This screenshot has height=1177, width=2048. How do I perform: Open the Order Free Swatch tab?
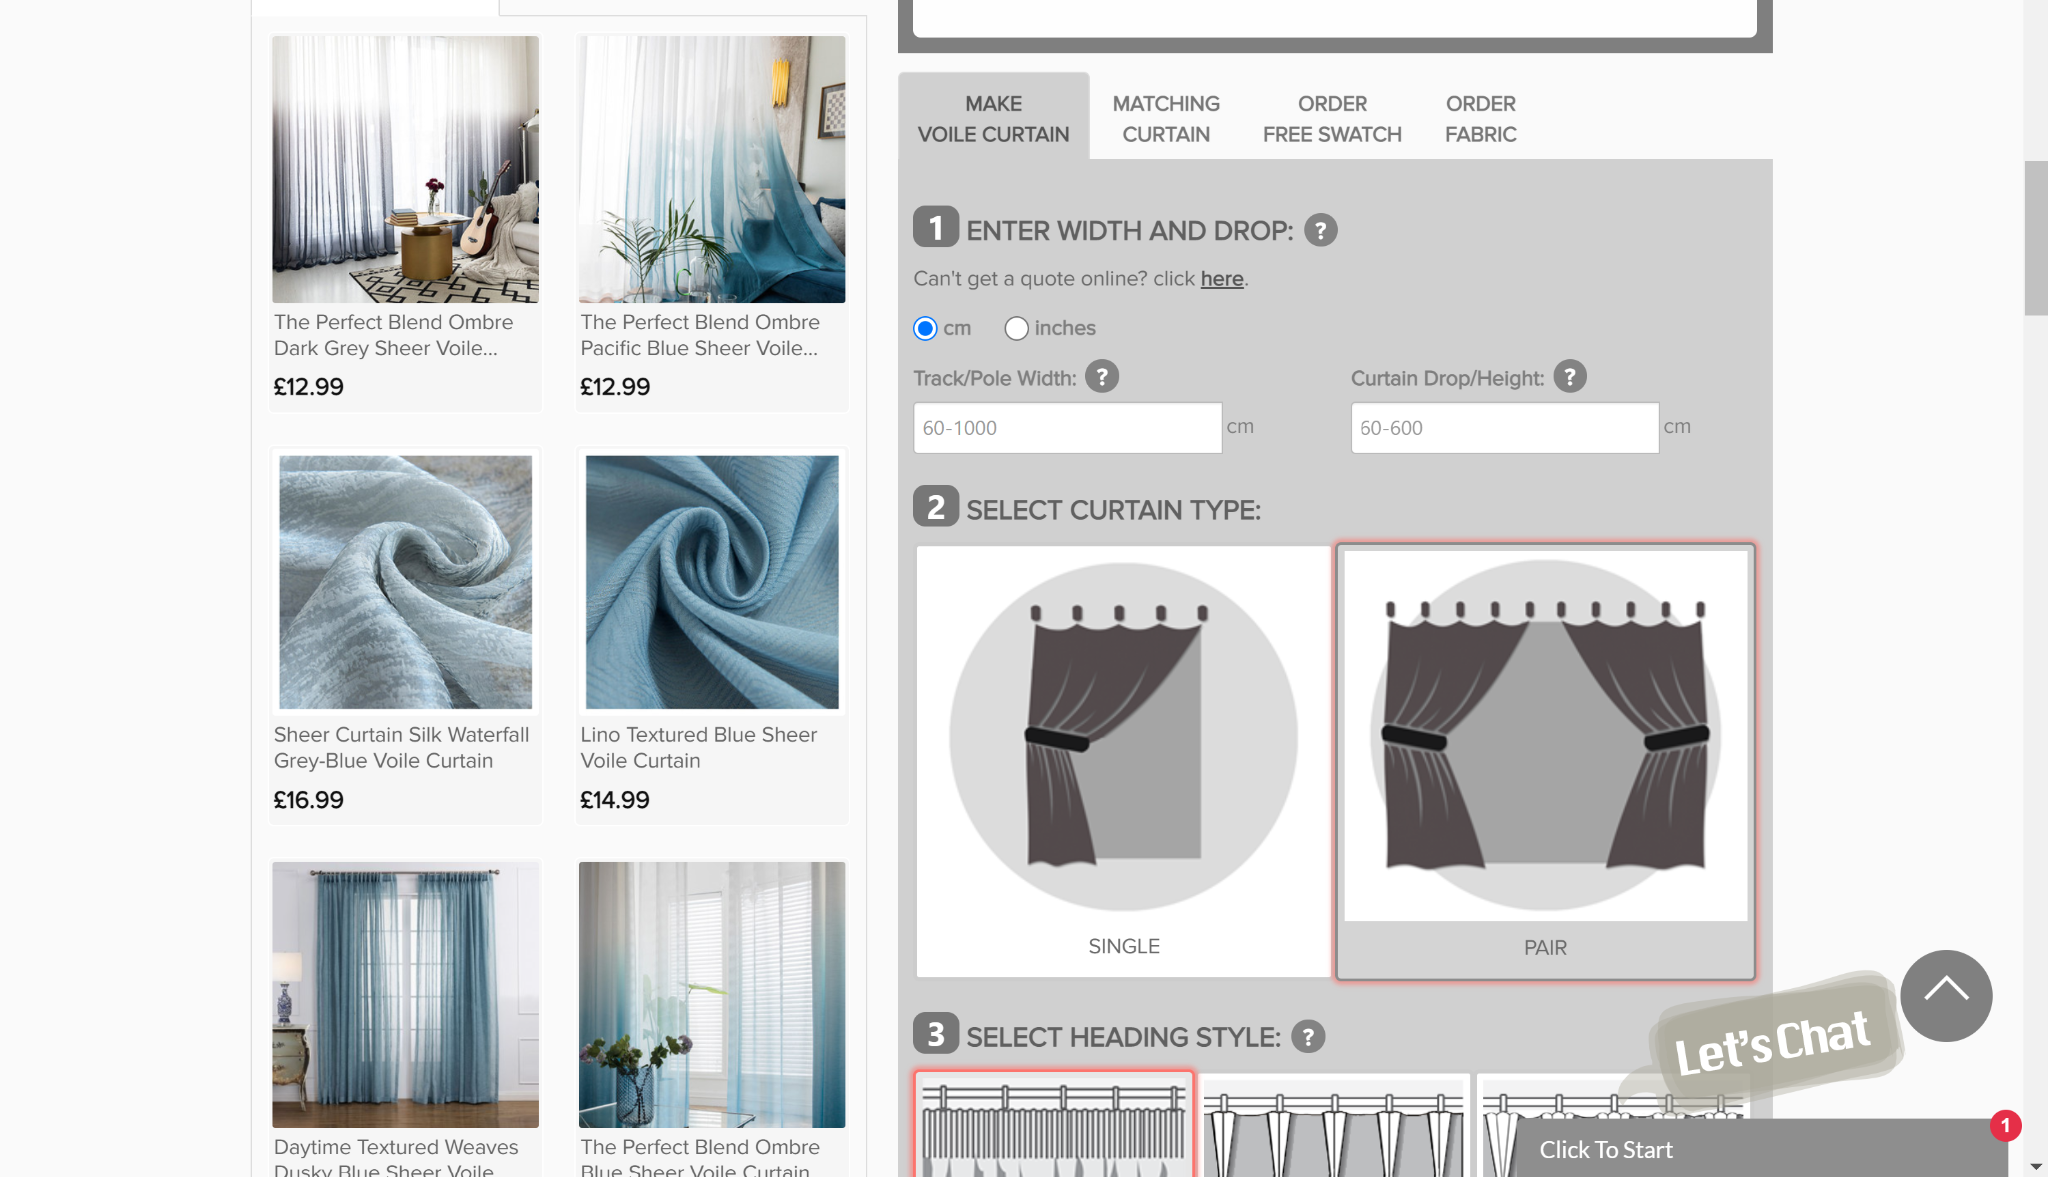click(x=1331, y=119)
